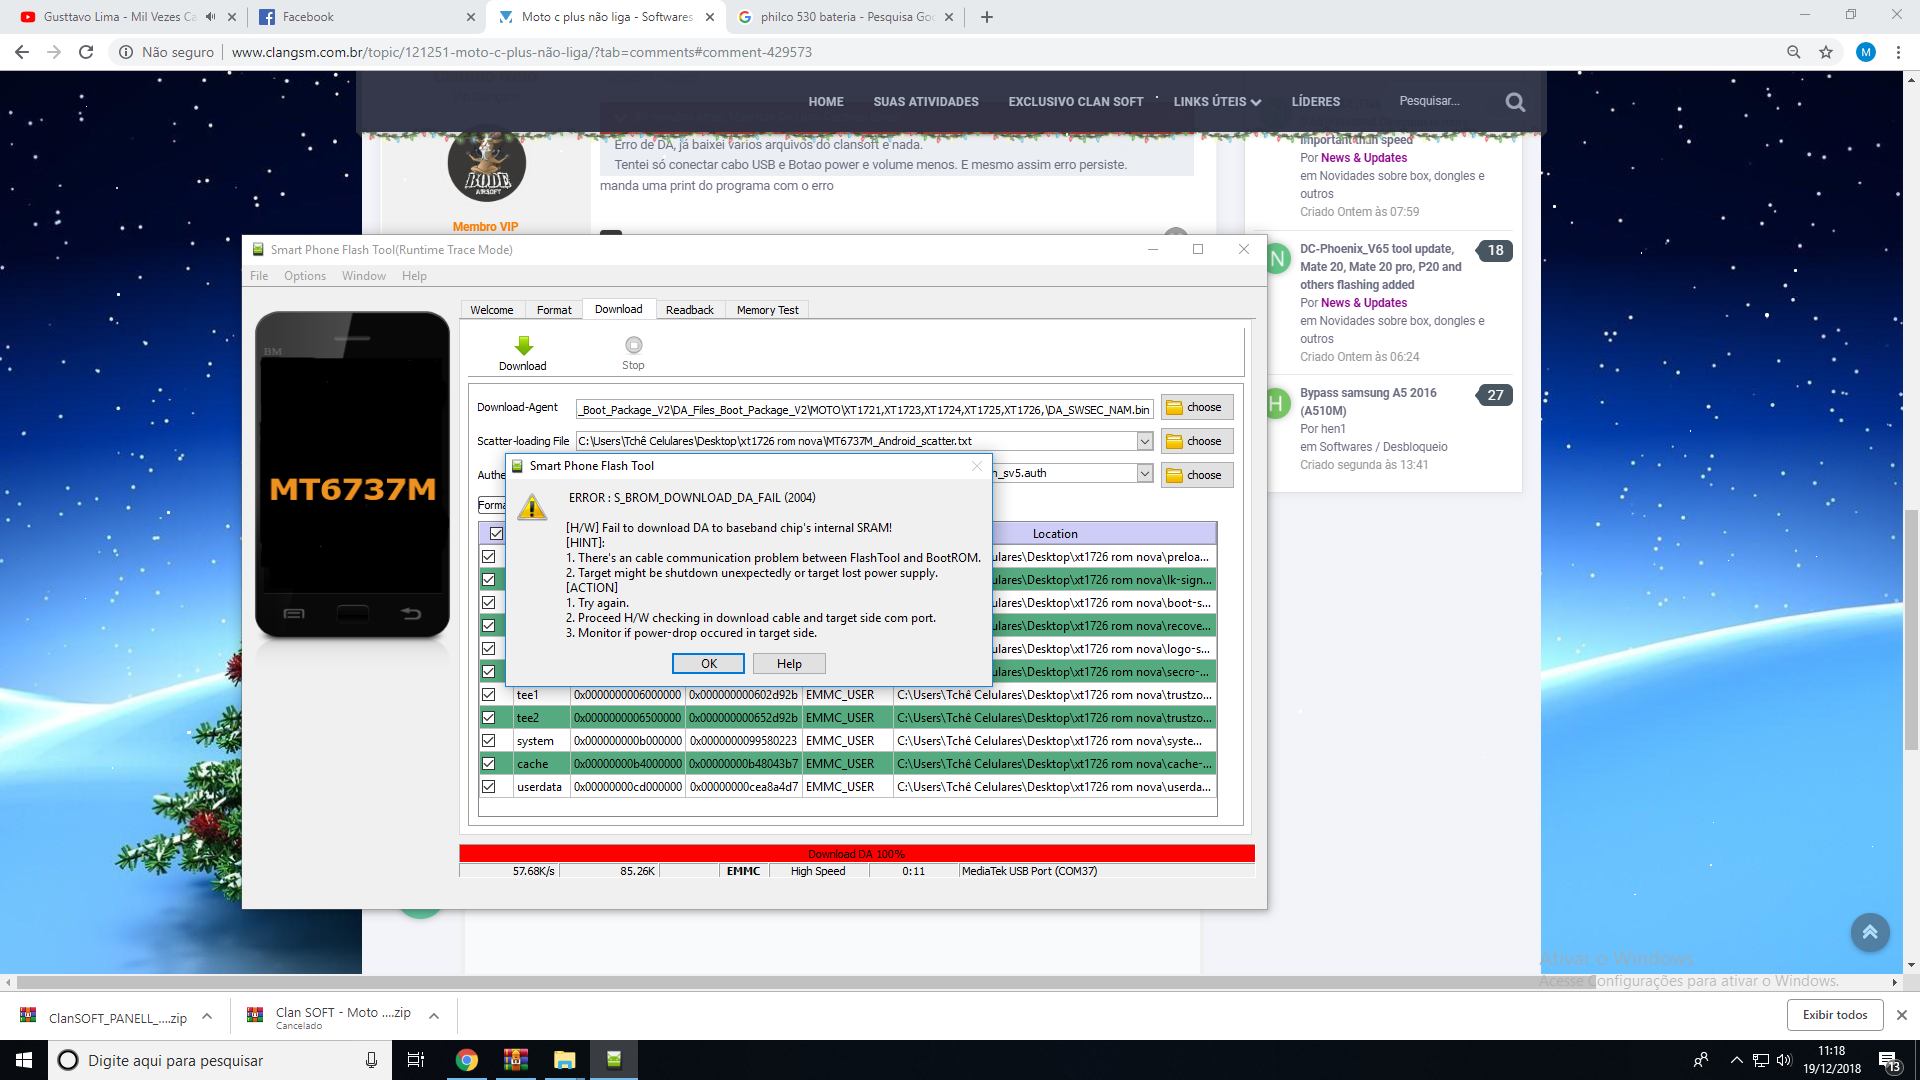
Task: Open the Window menu in Flash Tool
Action: 364,276
